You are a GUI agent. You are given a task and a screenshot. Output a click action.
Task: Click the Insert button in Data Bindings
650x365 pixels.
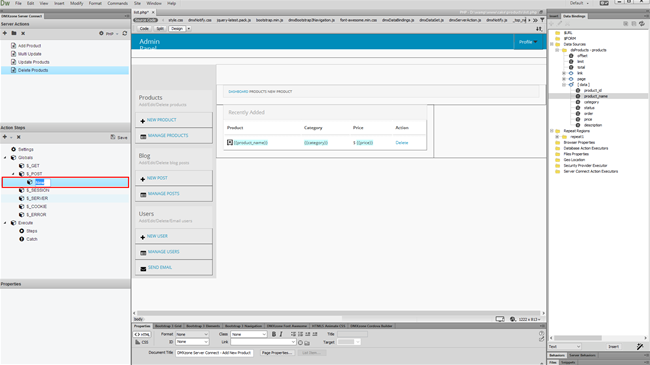coord(613,347)
